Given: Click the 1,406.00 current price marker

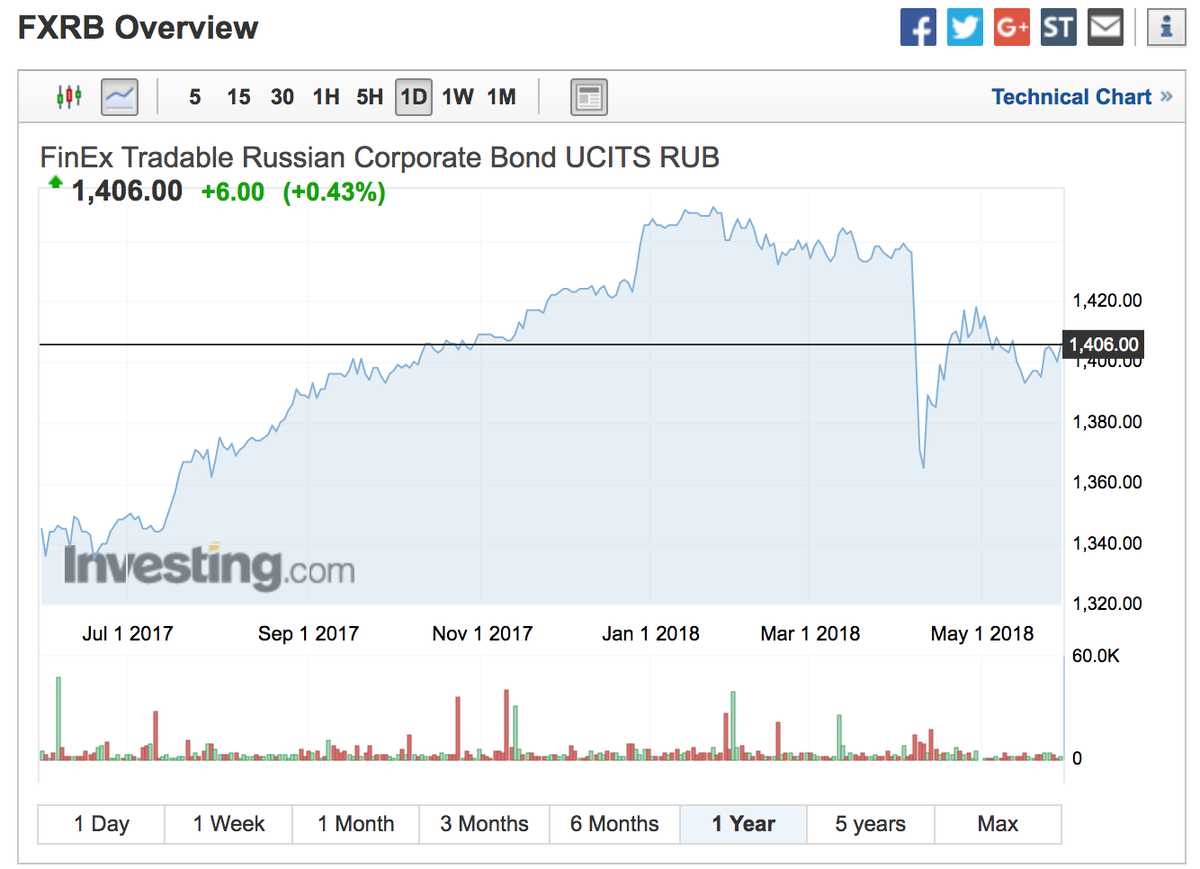Looking at the screenshot, I should pyautogui.click(x=1103, y=344).
